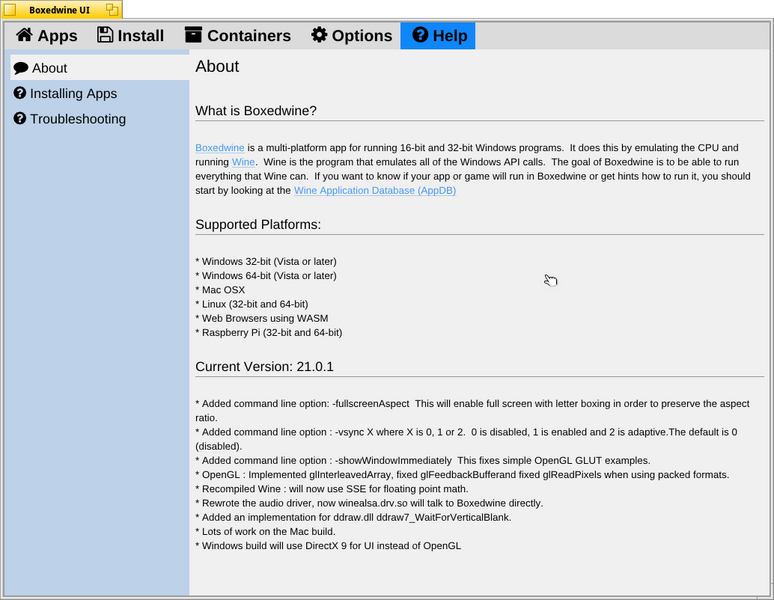Click the floppy disk icon on the Install tab
The width and height of the screenshot is (774, 600).
pyautogui.click(x=105, y=35)
